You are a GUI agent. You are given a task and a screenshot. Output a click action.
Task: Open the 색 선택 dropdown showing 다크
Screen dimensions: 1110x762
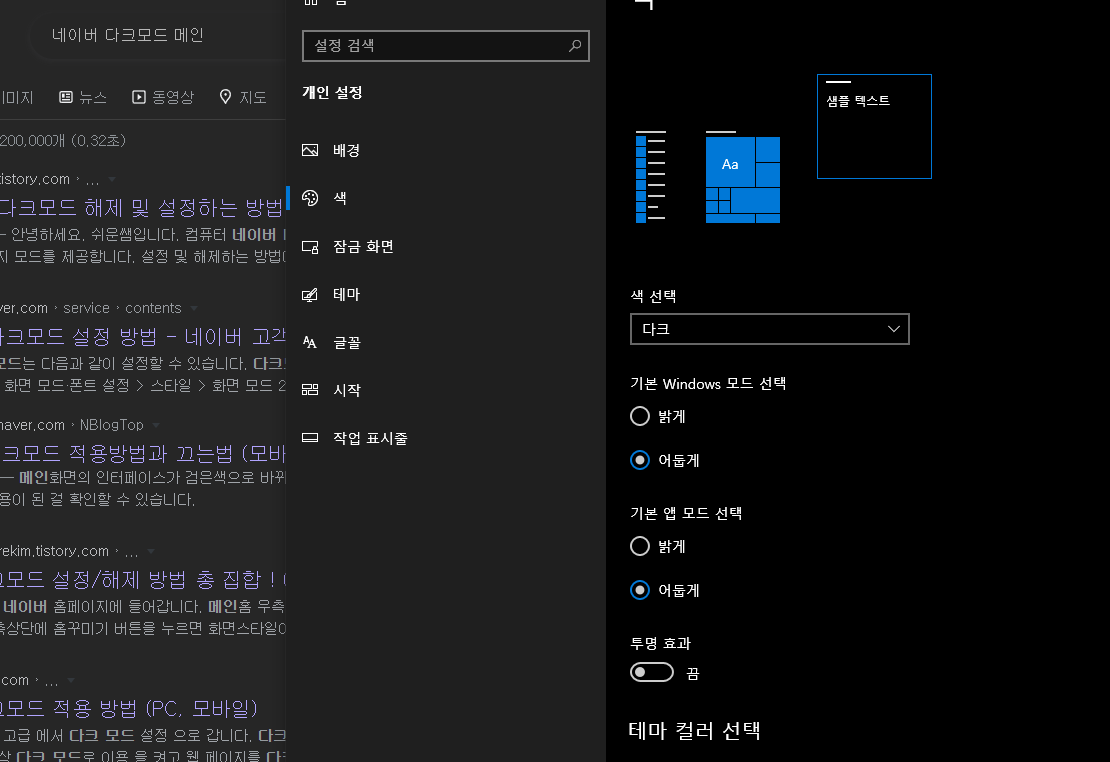pyautogui.click(x=769, y=329)
